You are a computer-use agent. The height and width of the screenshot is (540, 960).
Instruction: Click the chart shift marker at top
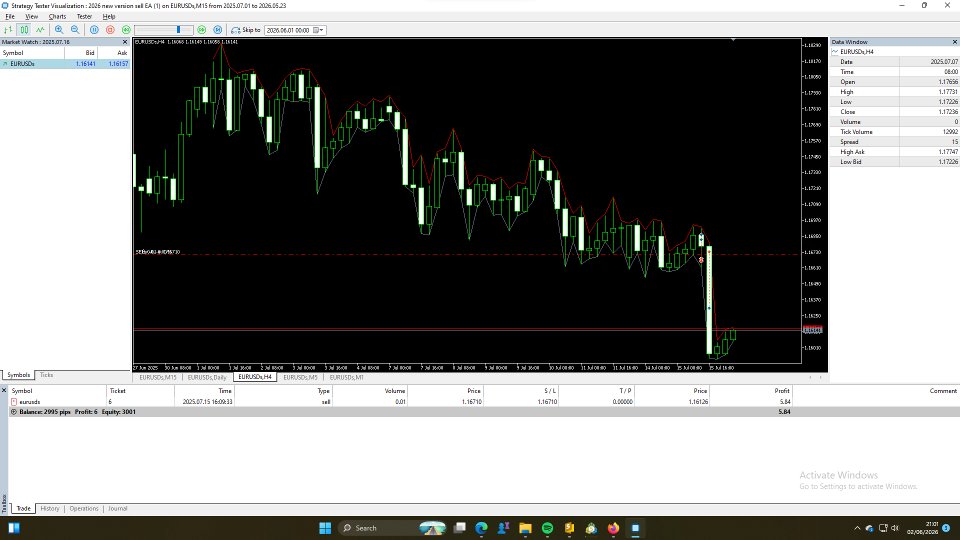click(733, 40)
